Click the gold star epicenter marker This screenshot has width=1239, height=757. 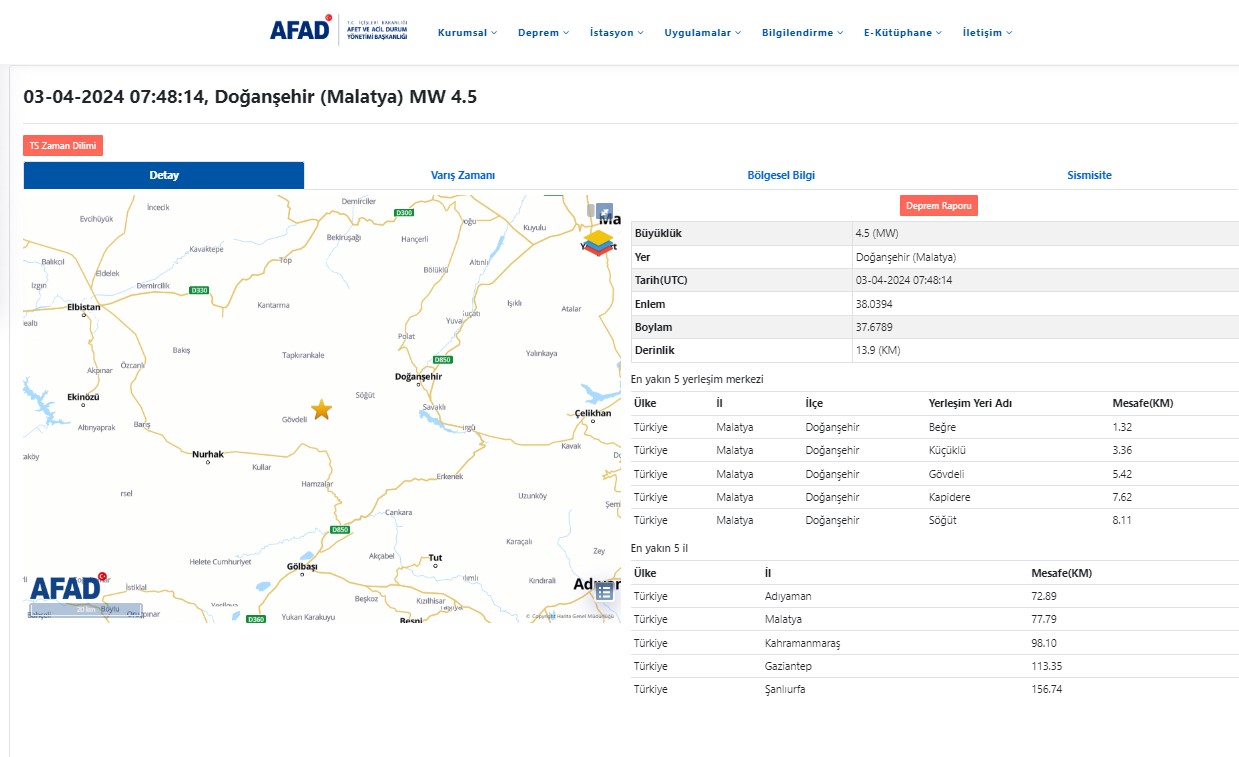point(321,409)
